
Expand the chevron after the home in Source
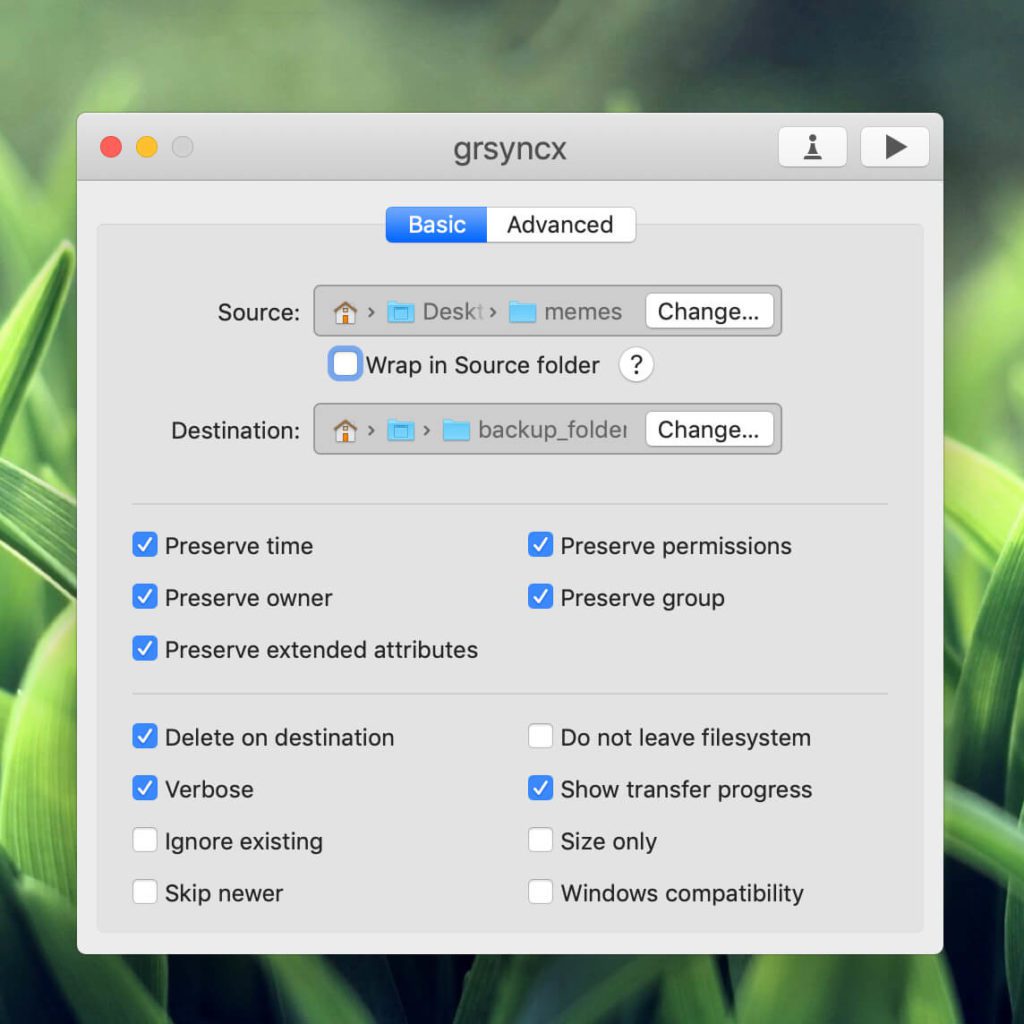(x=370, y=311)
